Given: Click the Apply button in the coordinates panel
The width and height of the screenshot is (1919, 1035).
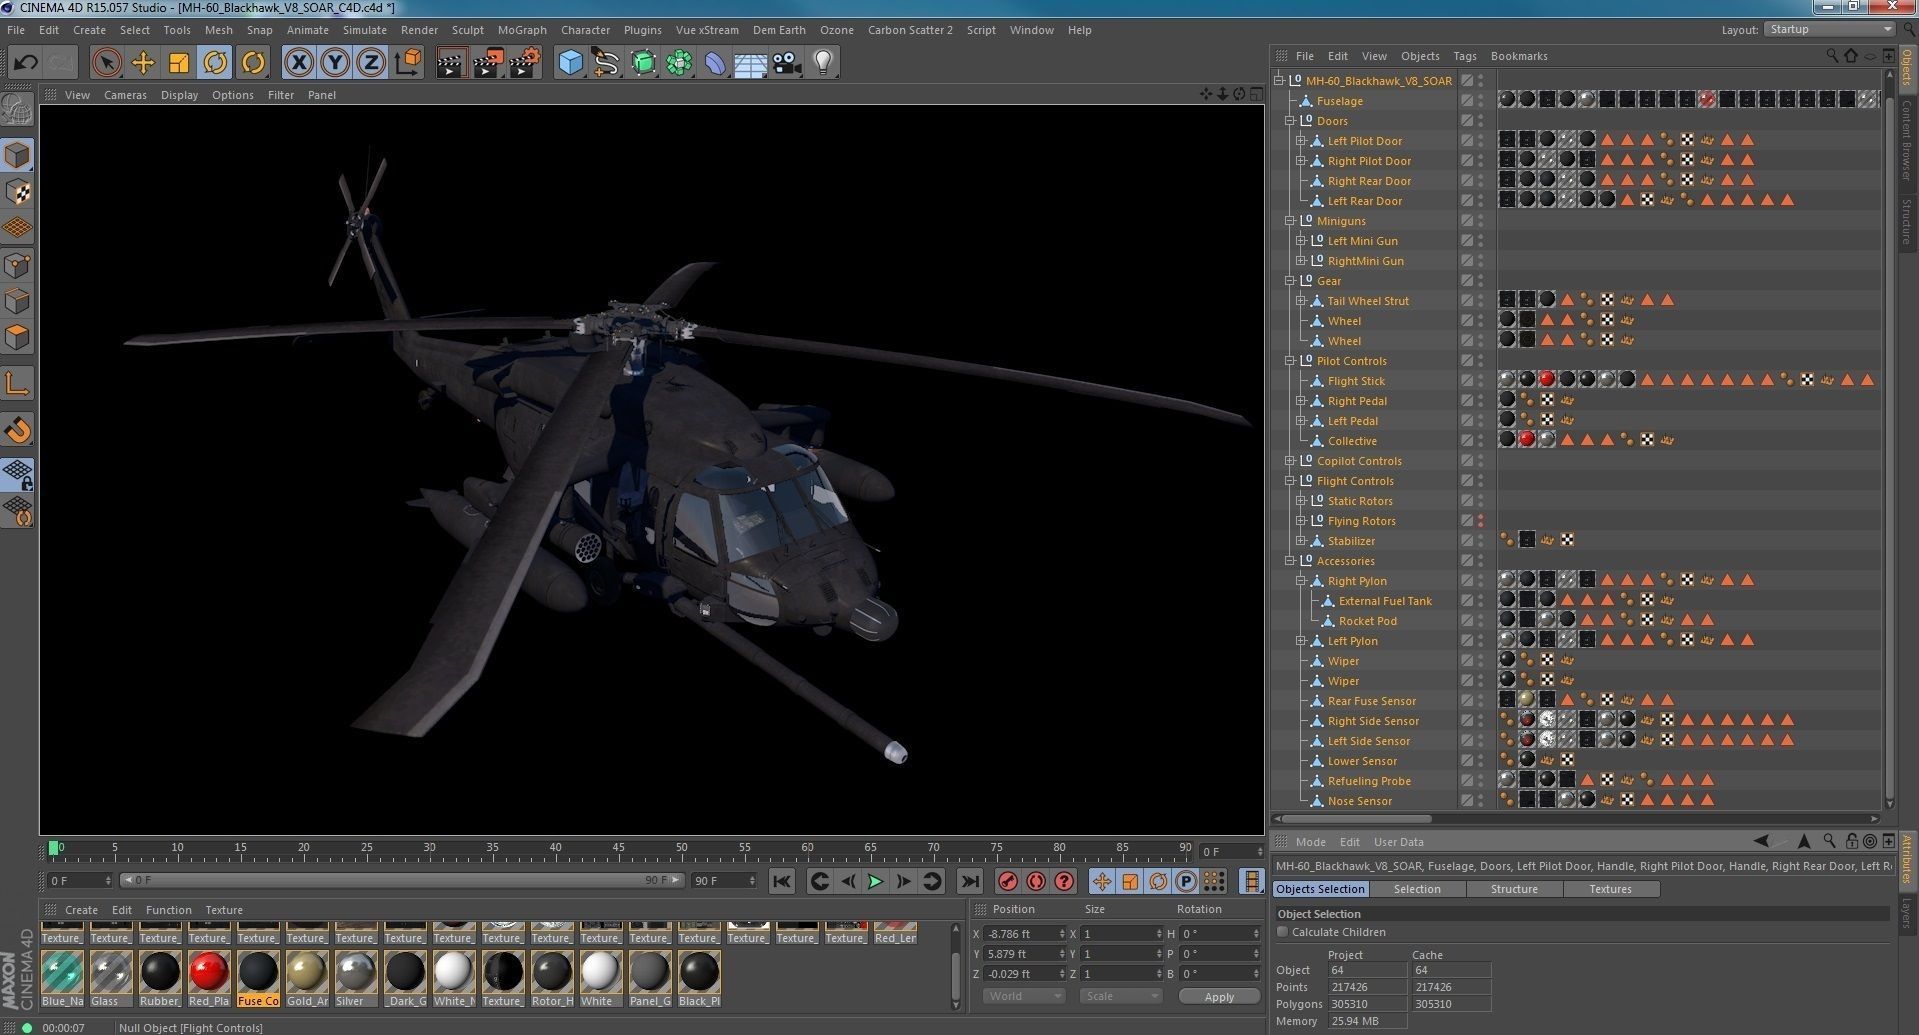Looking at the screenshot, I should coord(1218,996).
